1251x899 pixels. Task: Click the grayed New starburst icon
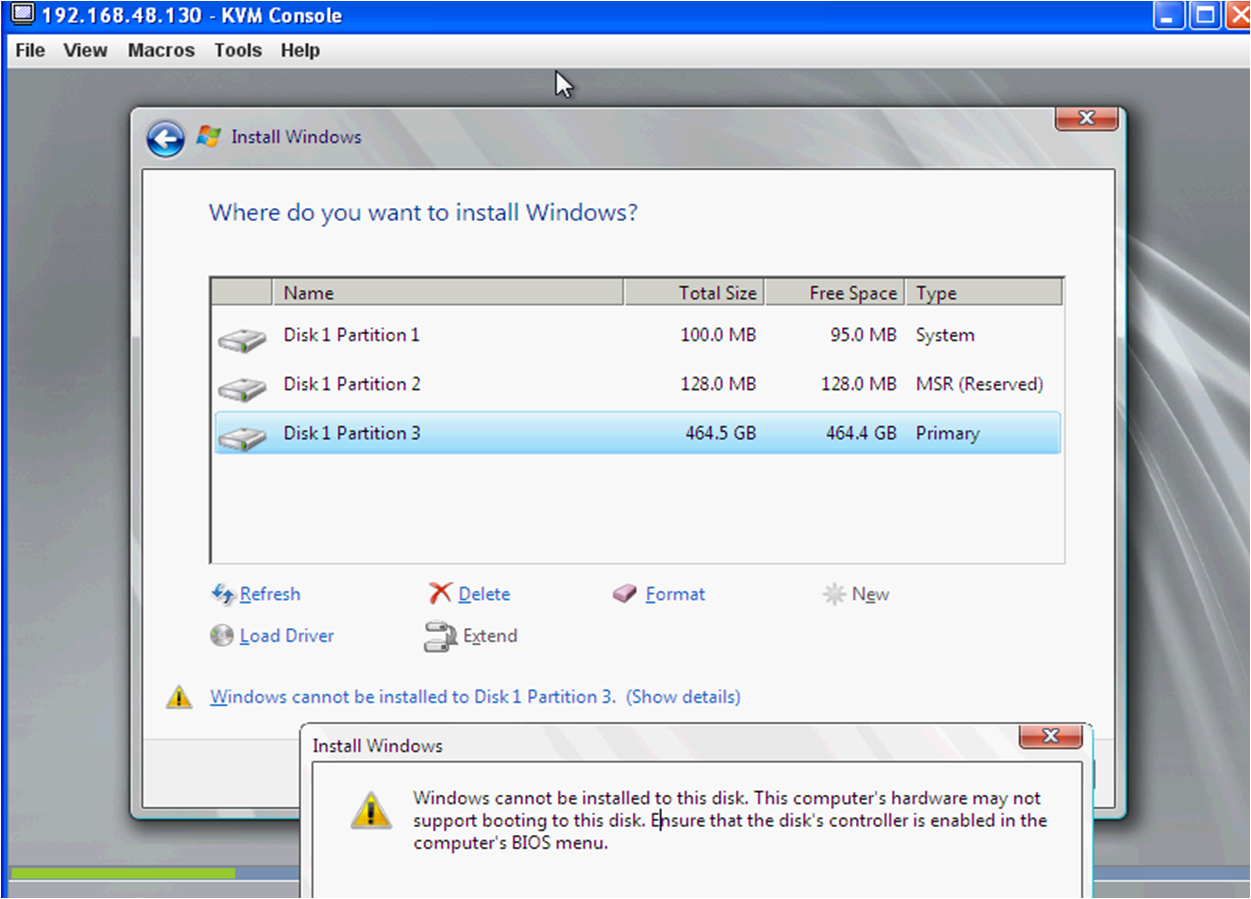coord(834,595)
